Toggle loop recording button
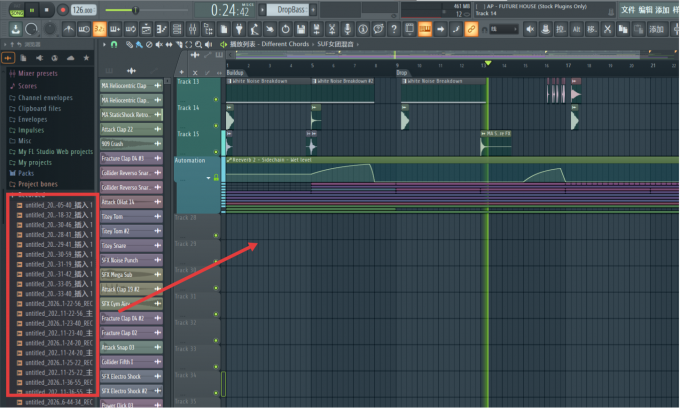The height and width of the screenshot is (408, 680). [131, 29]
